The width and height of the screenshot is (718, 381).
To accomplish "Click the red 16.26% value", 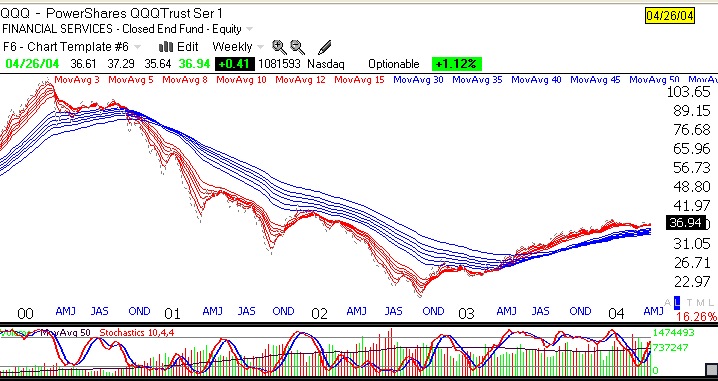I will (696, 316).
